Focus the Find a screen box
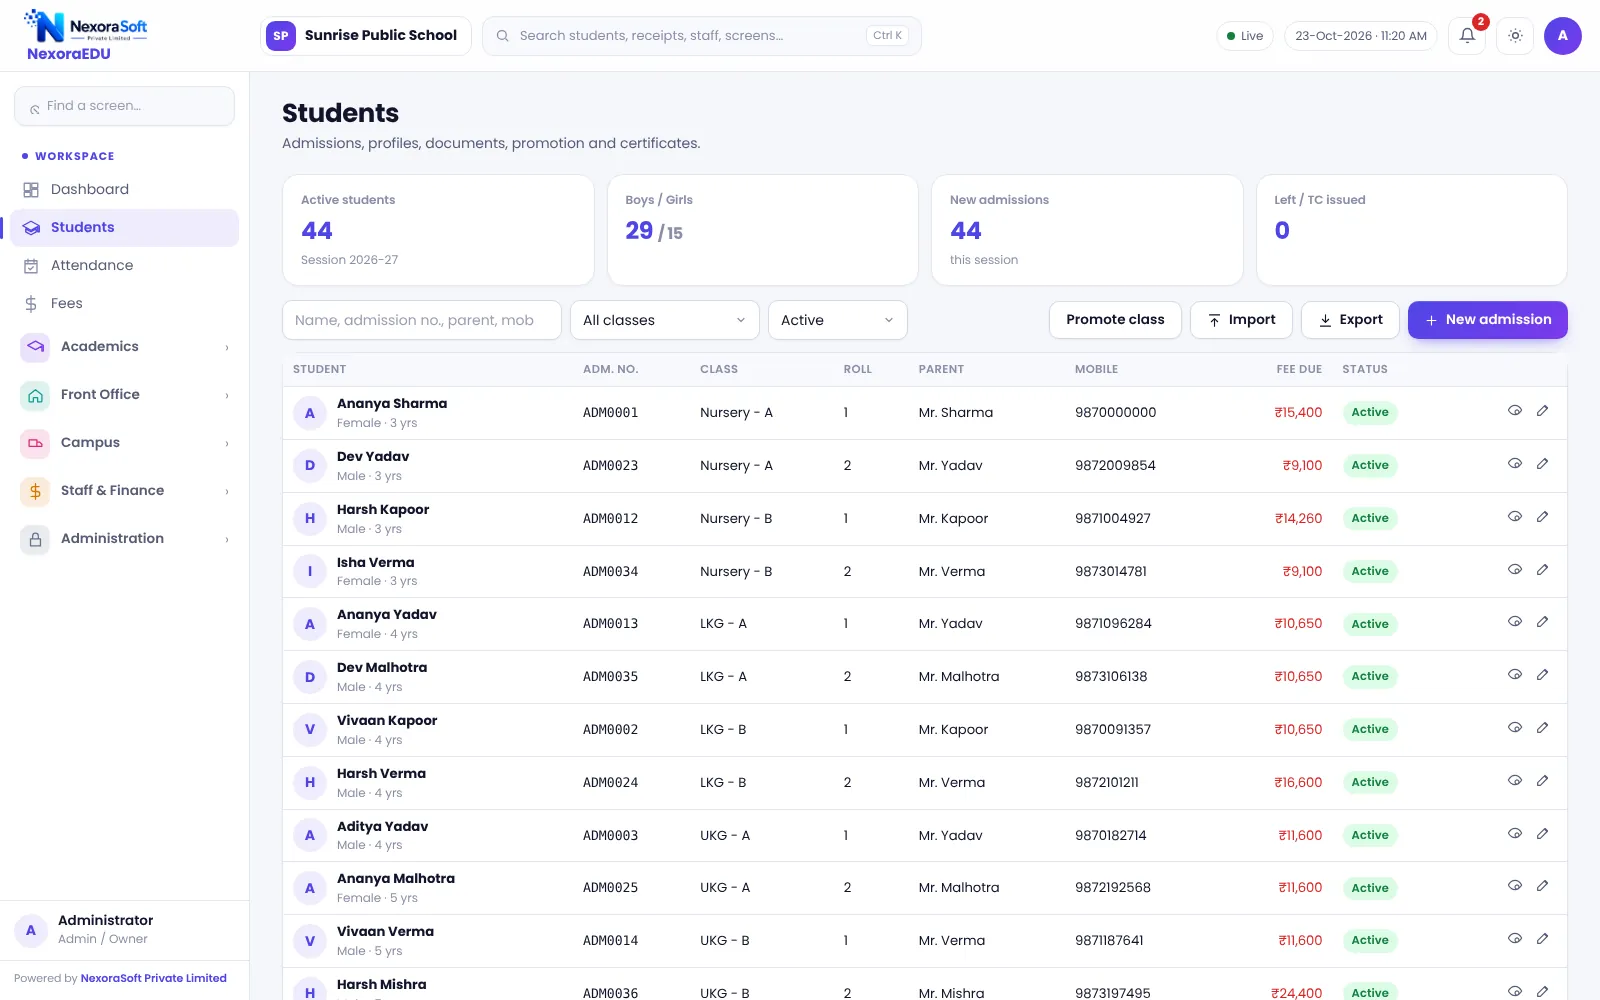This screenshot has width=1600, height=1000. click(125, 106)
